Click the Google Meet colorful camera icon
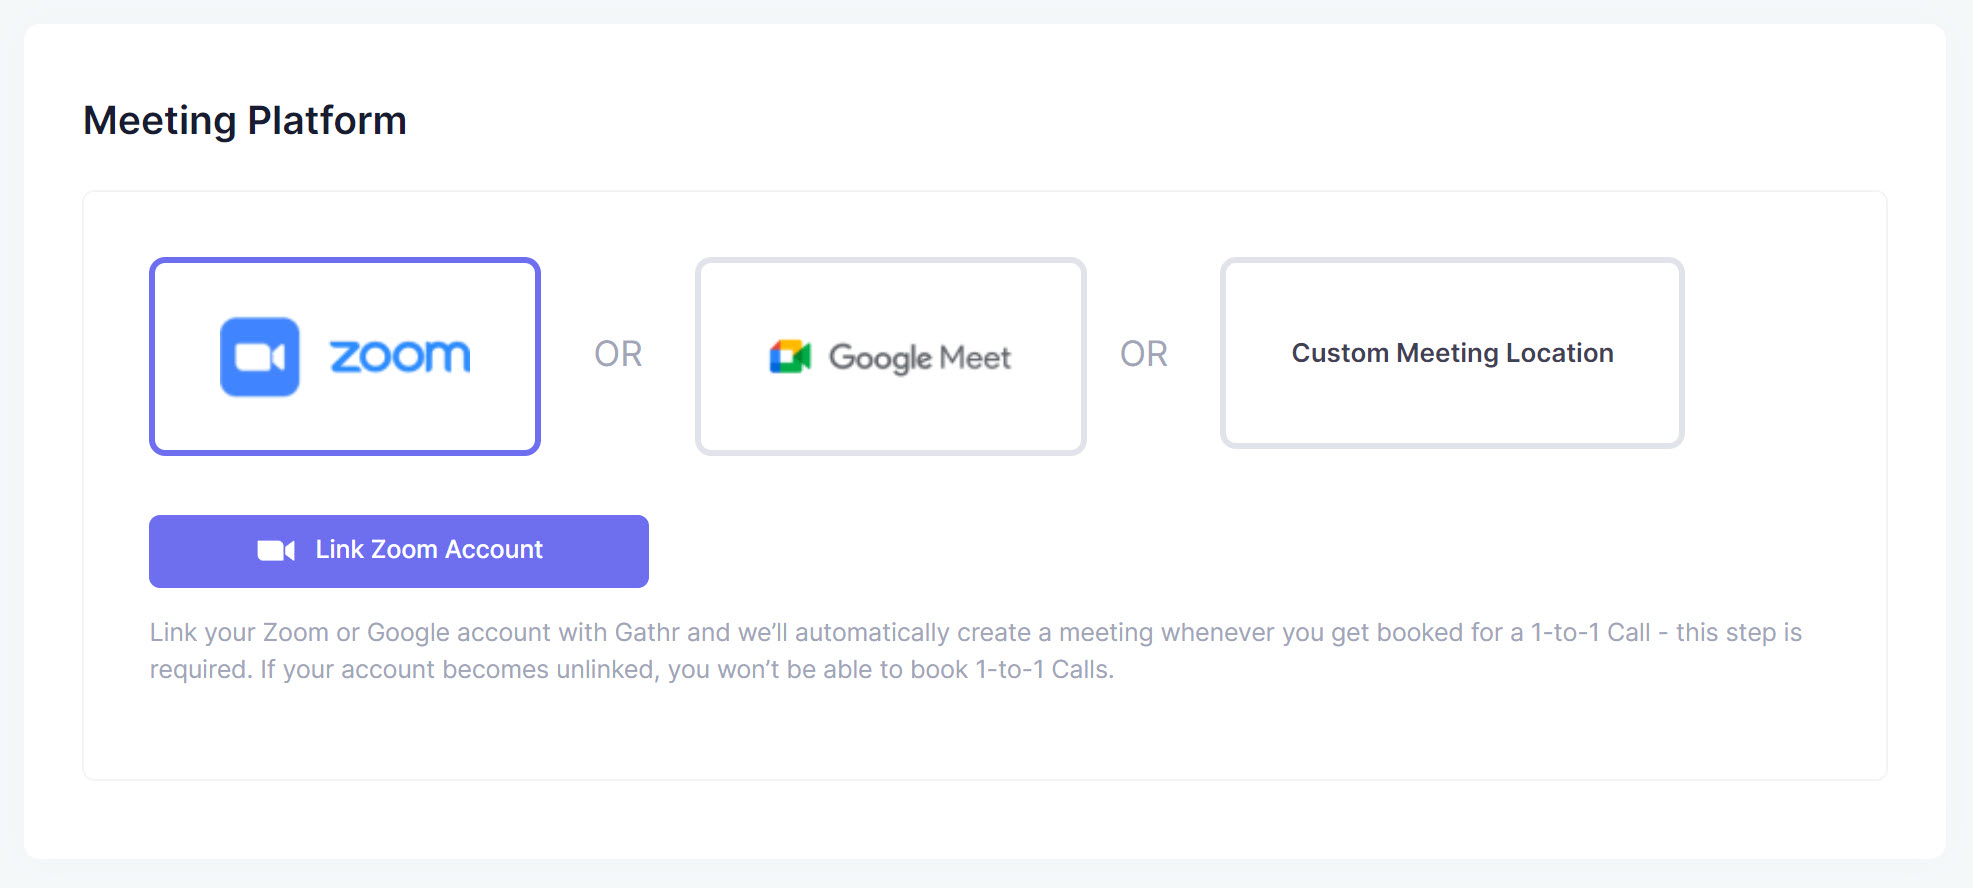The height and width of the screenshot is (888, 1973). (x=789, y=357)
